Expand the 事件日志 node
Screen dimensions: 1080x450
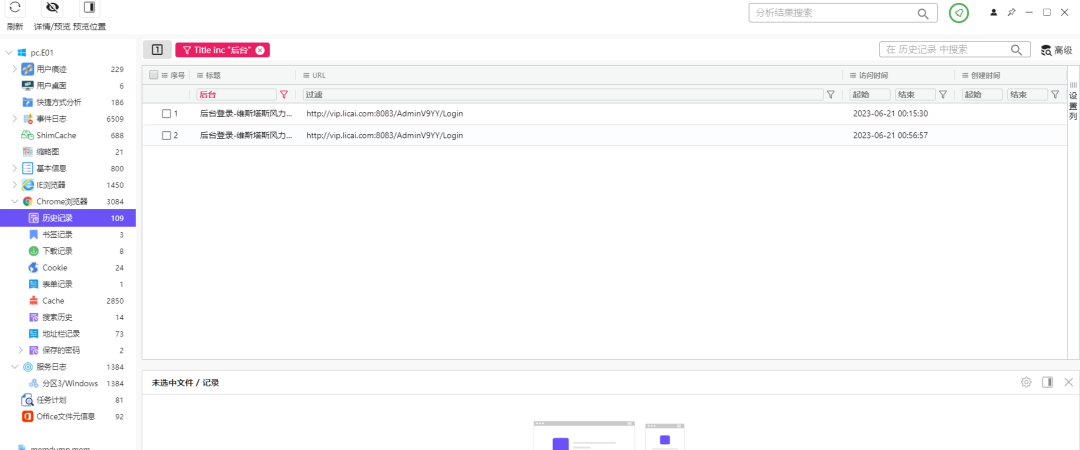[x=15, y=119]
